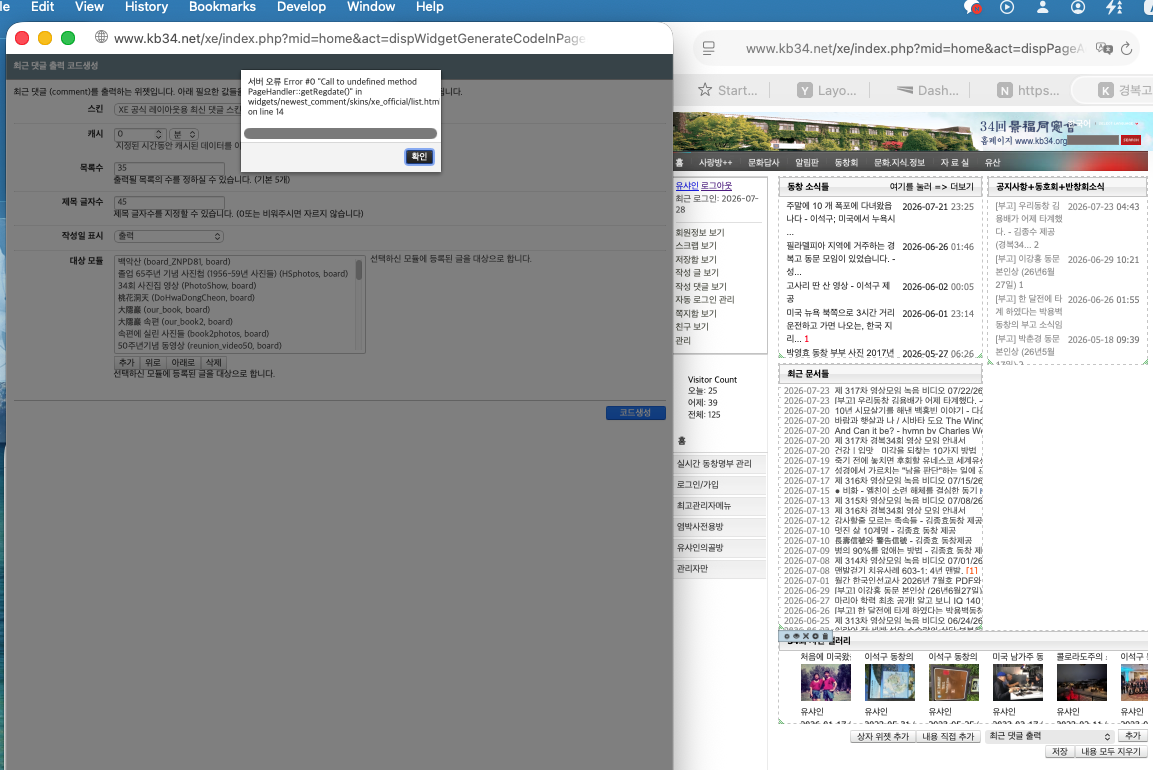Select 백악산 (board_ZNPD81, board) in module list
The image size is (1153, 770).
[174, 261]
